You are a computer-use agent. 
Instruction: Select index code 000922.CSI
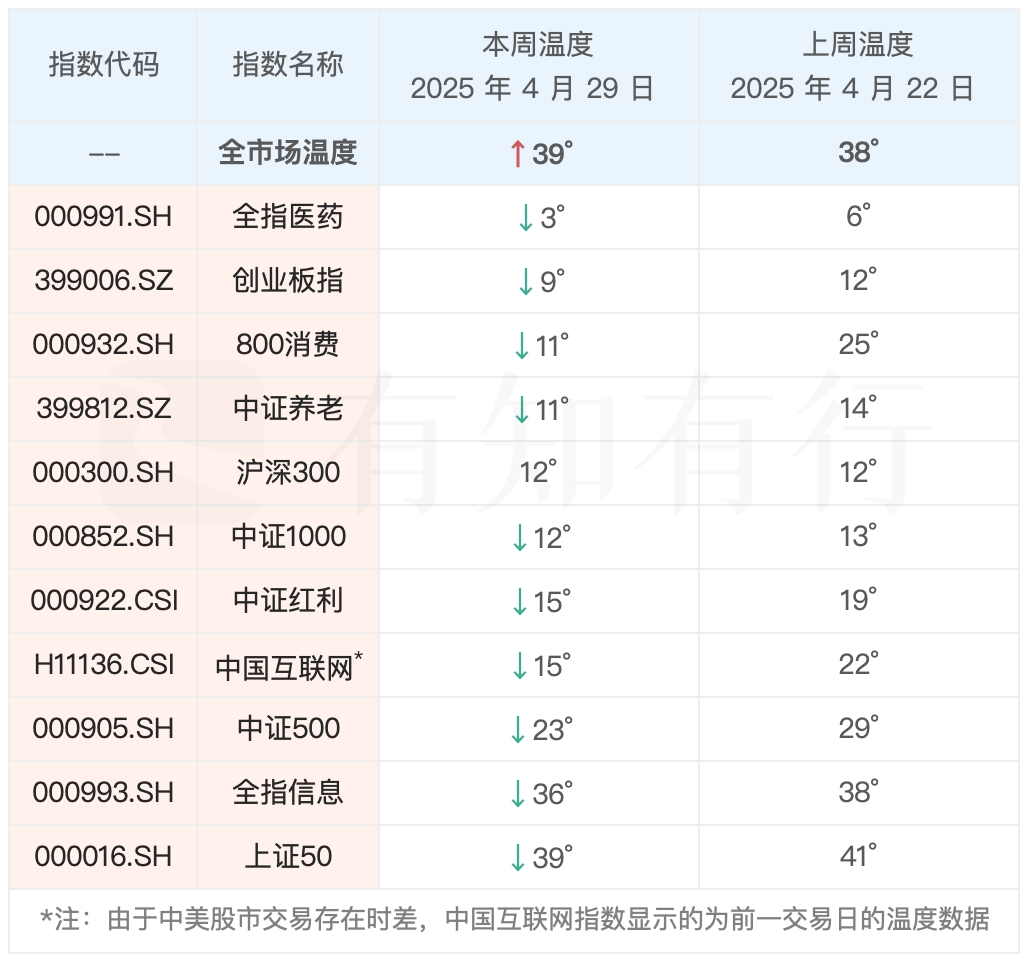(104, 601)
